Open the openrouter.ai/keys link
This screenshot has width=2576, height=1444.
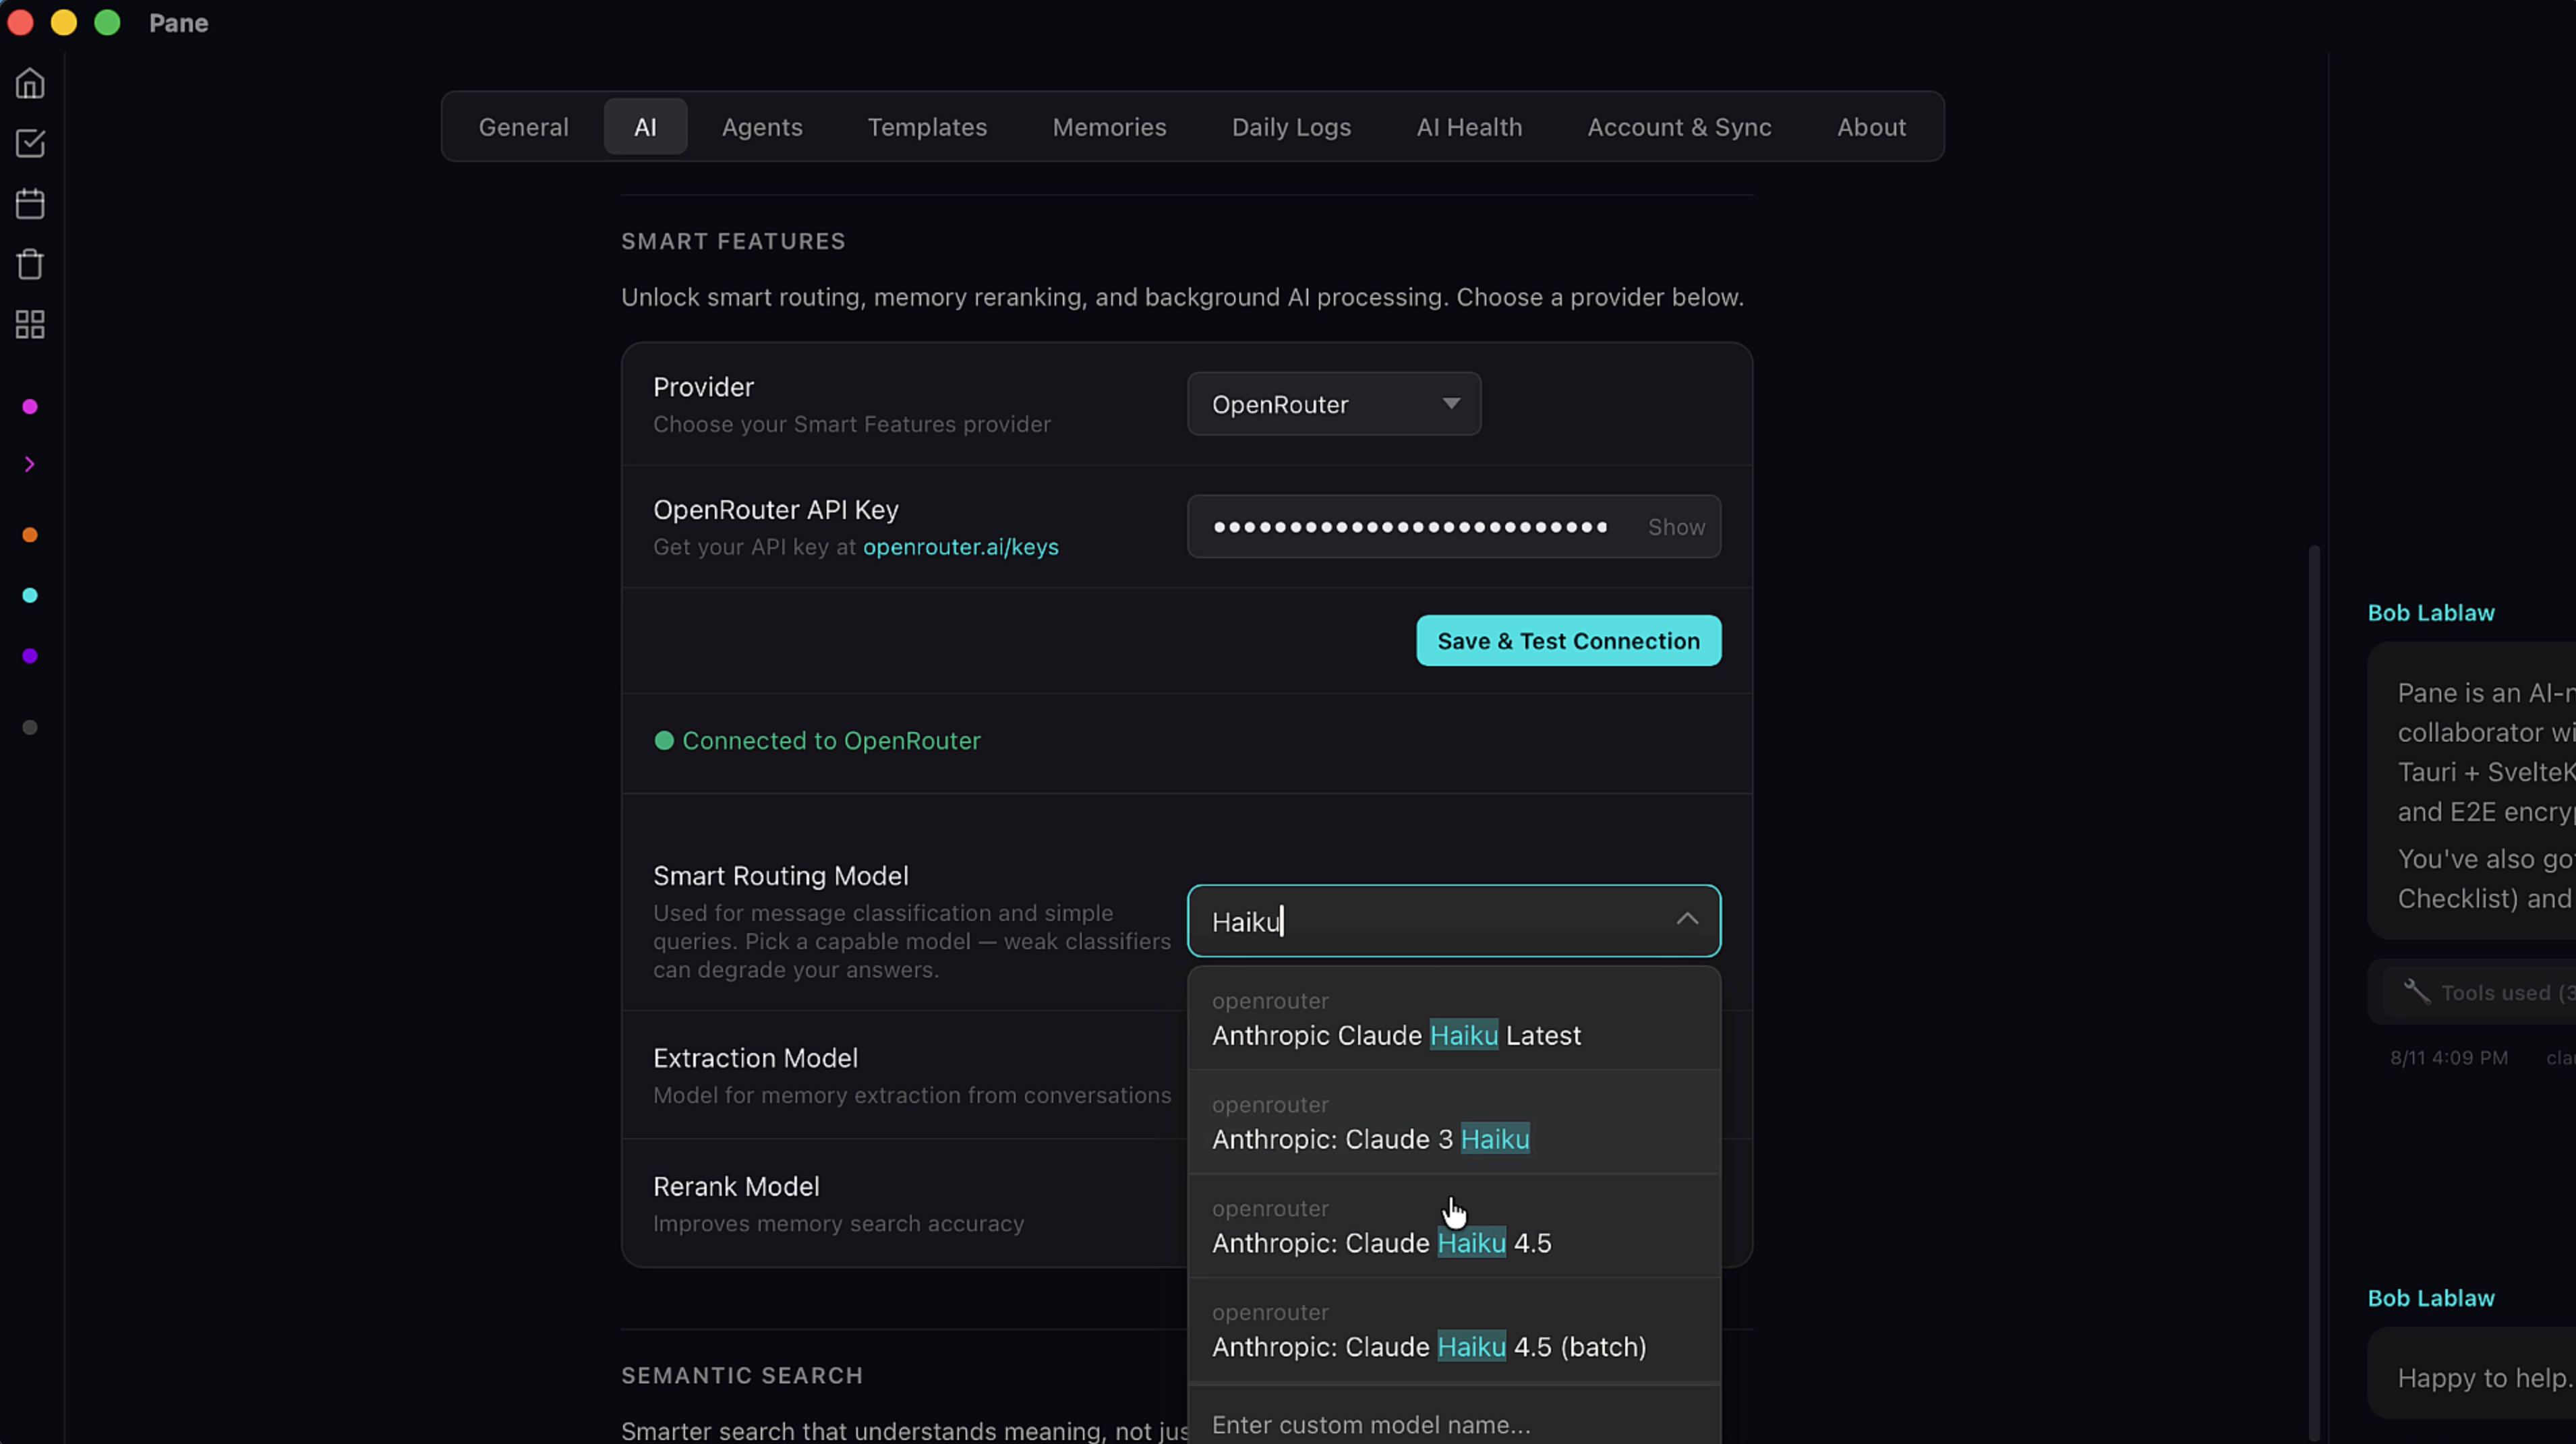(x=960, y=547)
